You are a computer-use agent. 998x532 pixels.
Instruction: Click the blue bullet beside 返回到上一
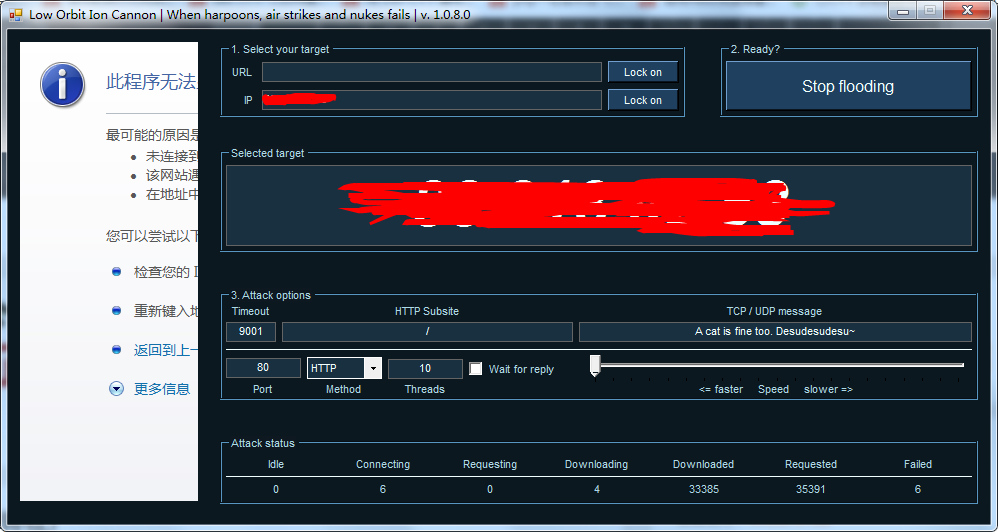(116, 349)
